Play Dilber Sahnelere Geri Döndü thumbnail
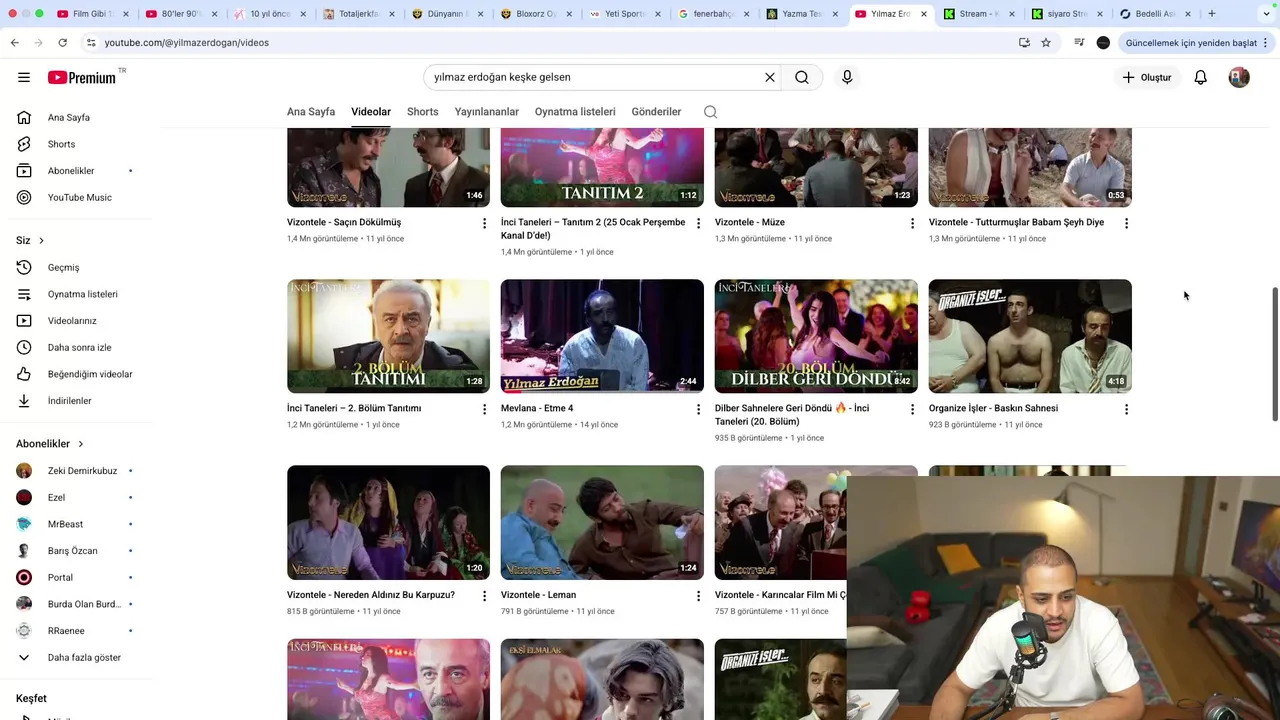This screenshot has height=720, width=1280. pyautogui.click(x=816, y=336)
